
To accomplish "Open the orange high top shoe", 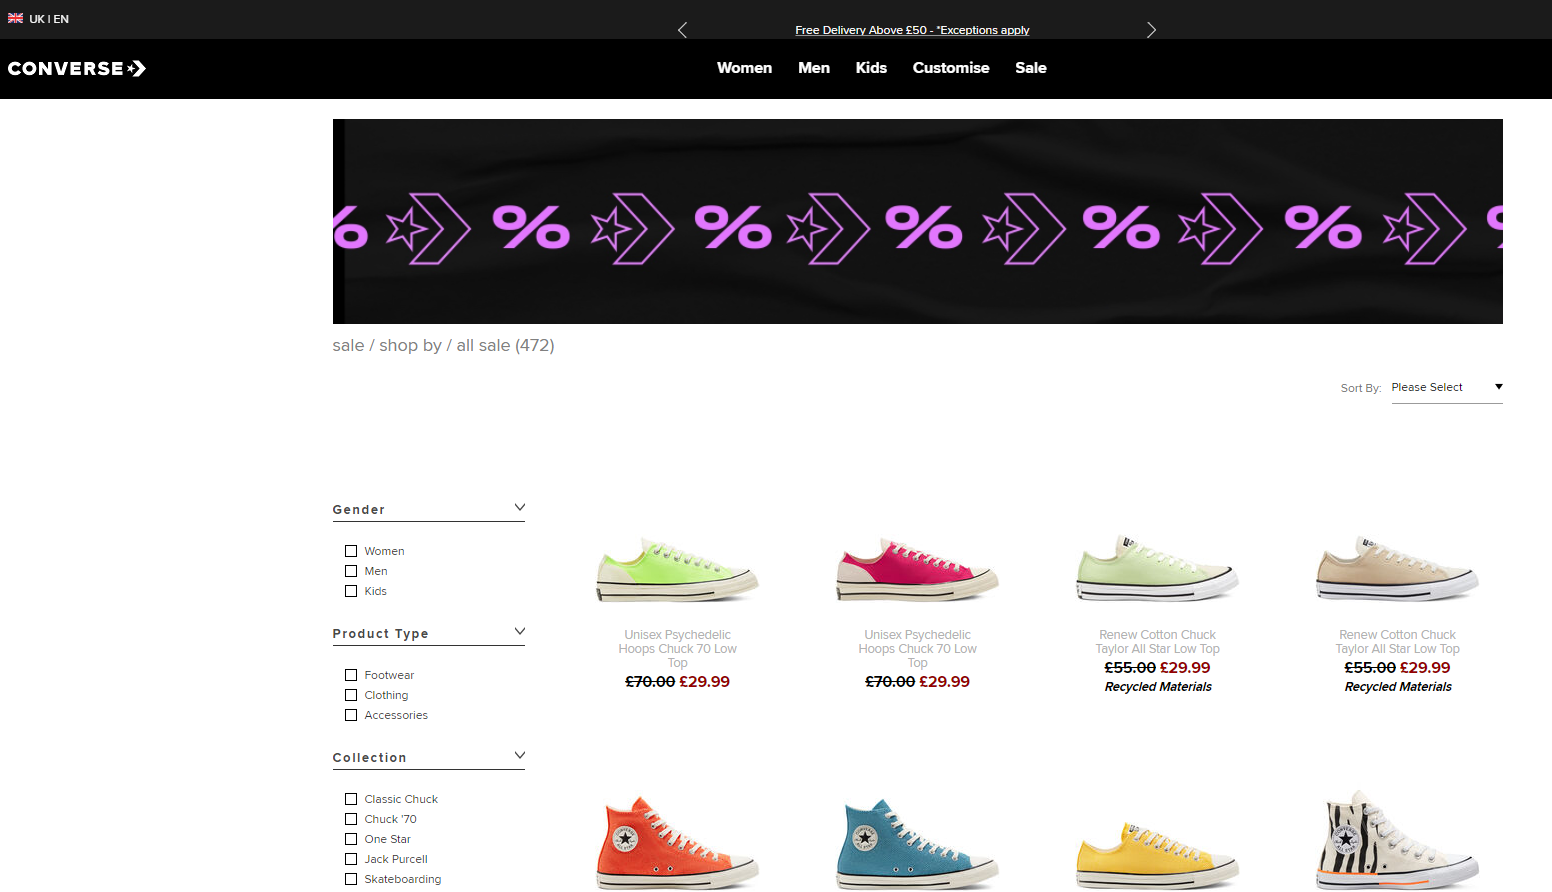I will pyautogui.click(x=678, y=842).
